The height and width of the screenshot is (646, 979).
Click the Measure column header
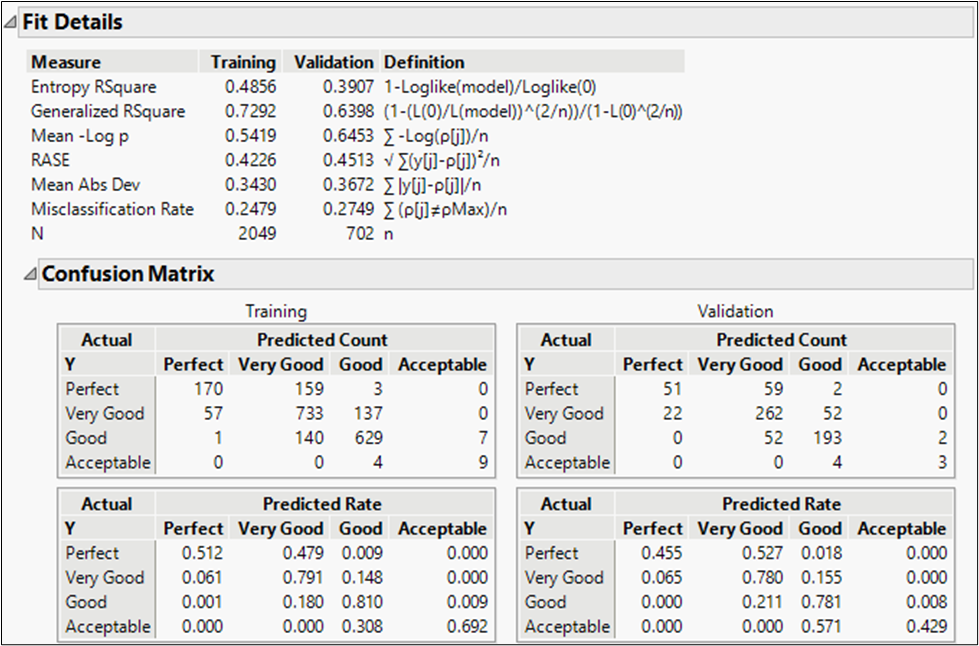[x=66, y=62]
